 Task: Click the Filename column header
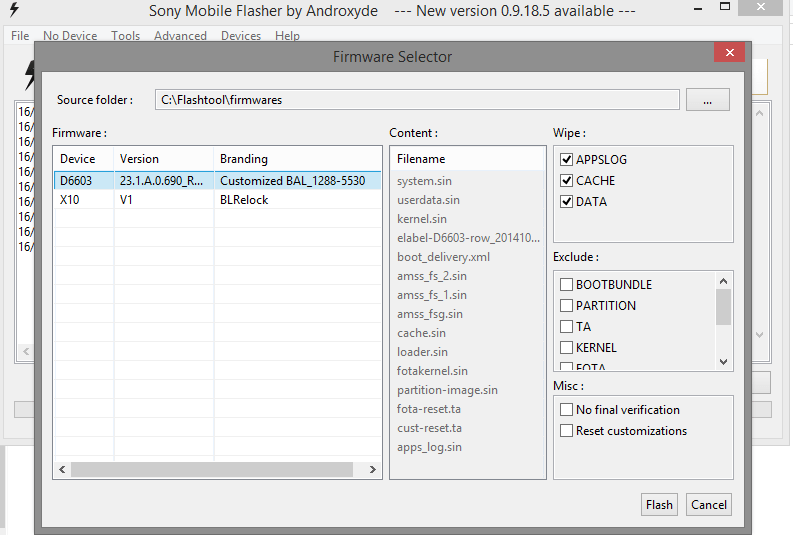[467, 159]
